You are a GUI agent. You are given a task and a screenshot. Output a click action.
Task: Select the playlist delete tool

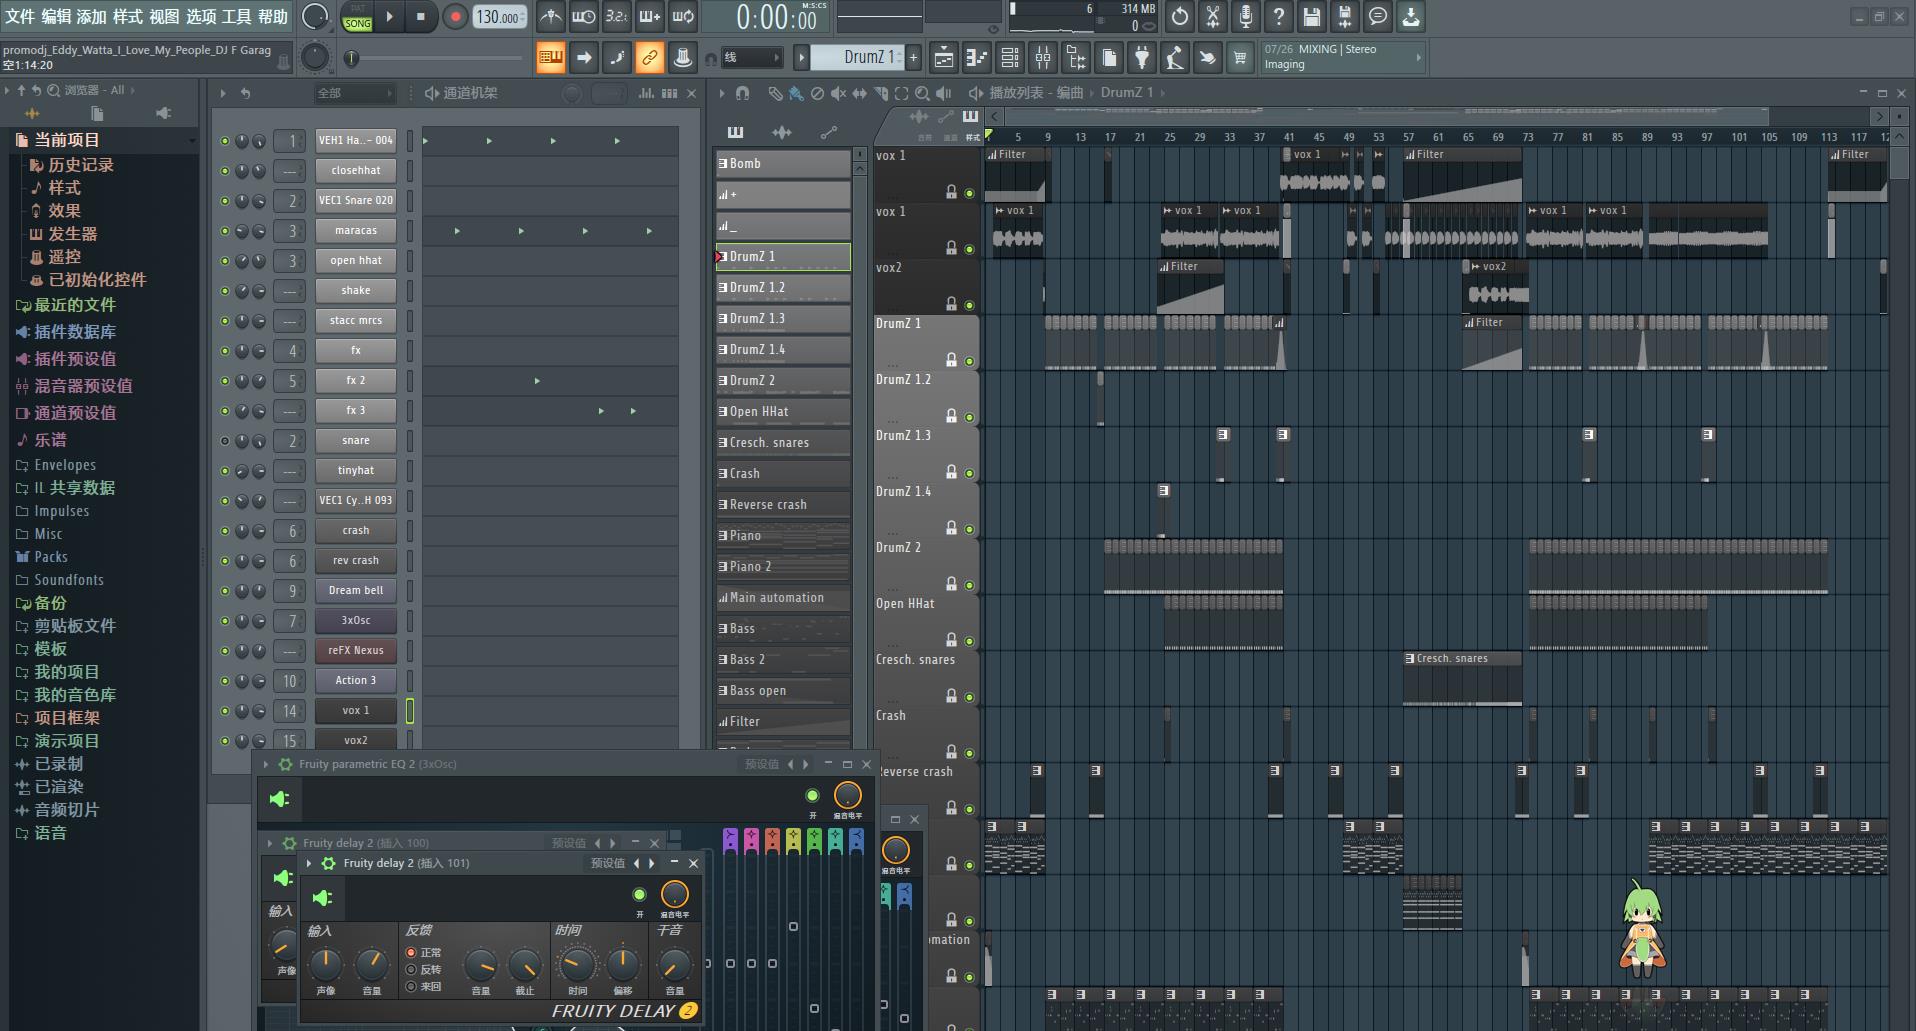[x=817, y=93]
